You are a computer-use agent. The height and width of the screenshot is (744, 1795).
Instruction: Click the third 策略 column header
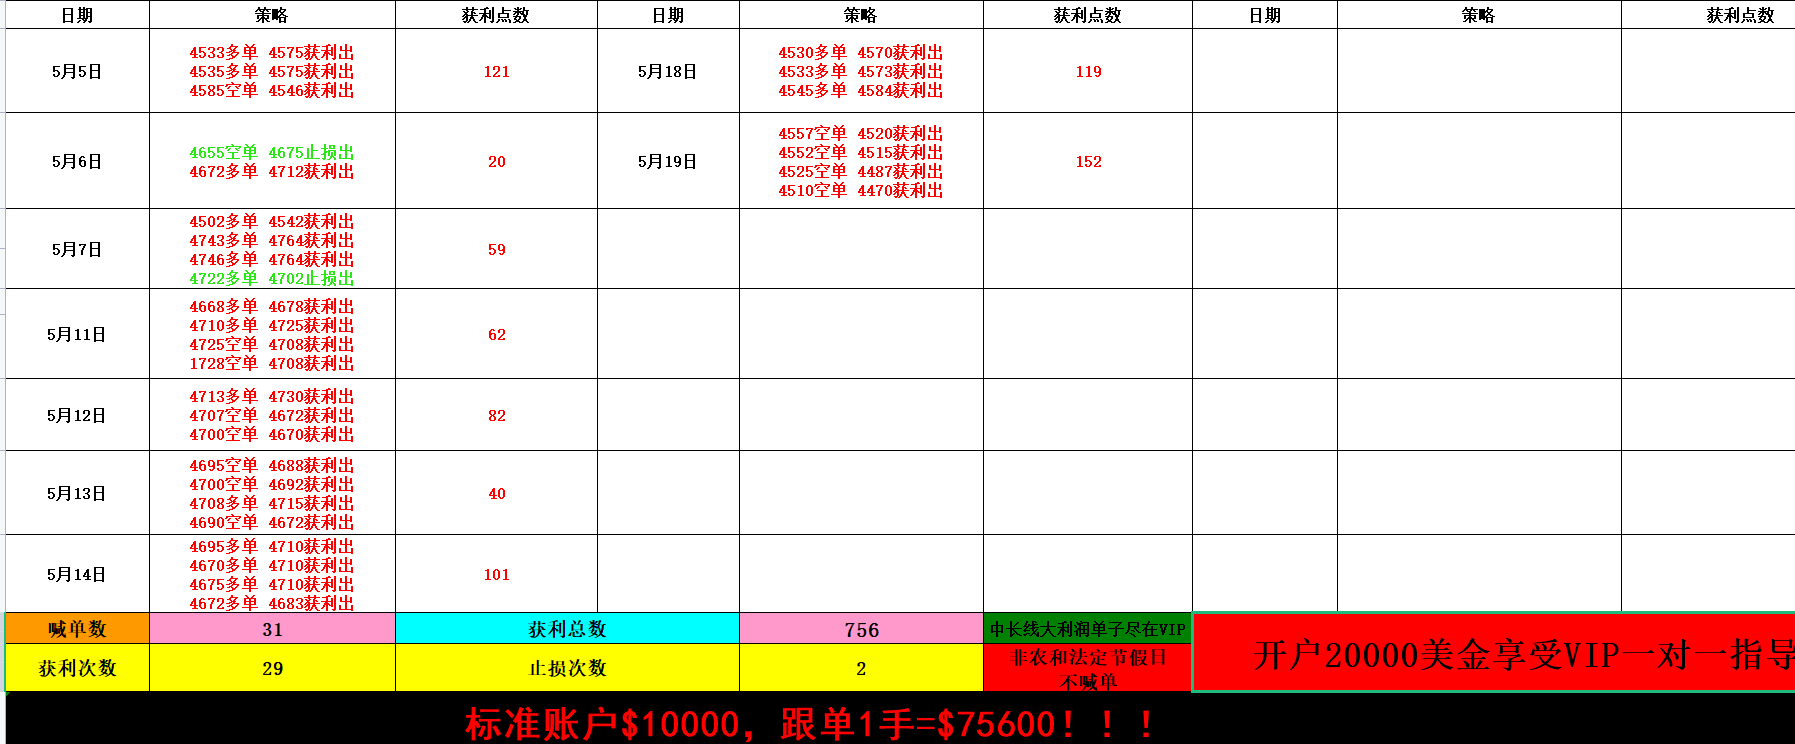[x=1479, y=15]
